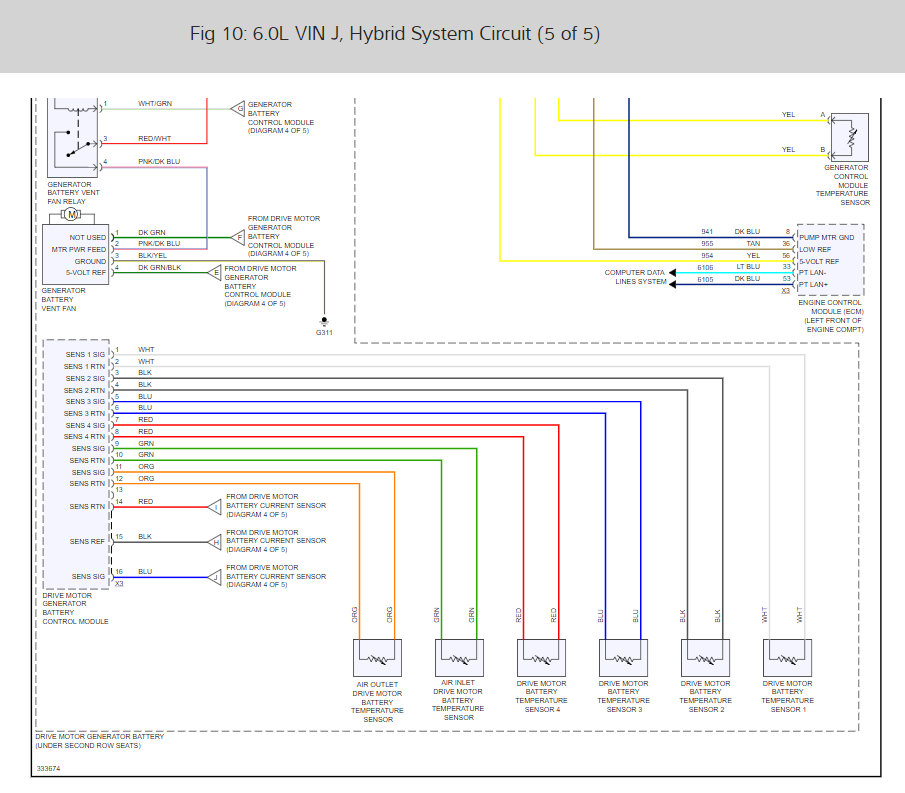The height and width of the screenshot is (793, 905).
Task: Click the 'ORG' label at pin 11
Action: 146,467
